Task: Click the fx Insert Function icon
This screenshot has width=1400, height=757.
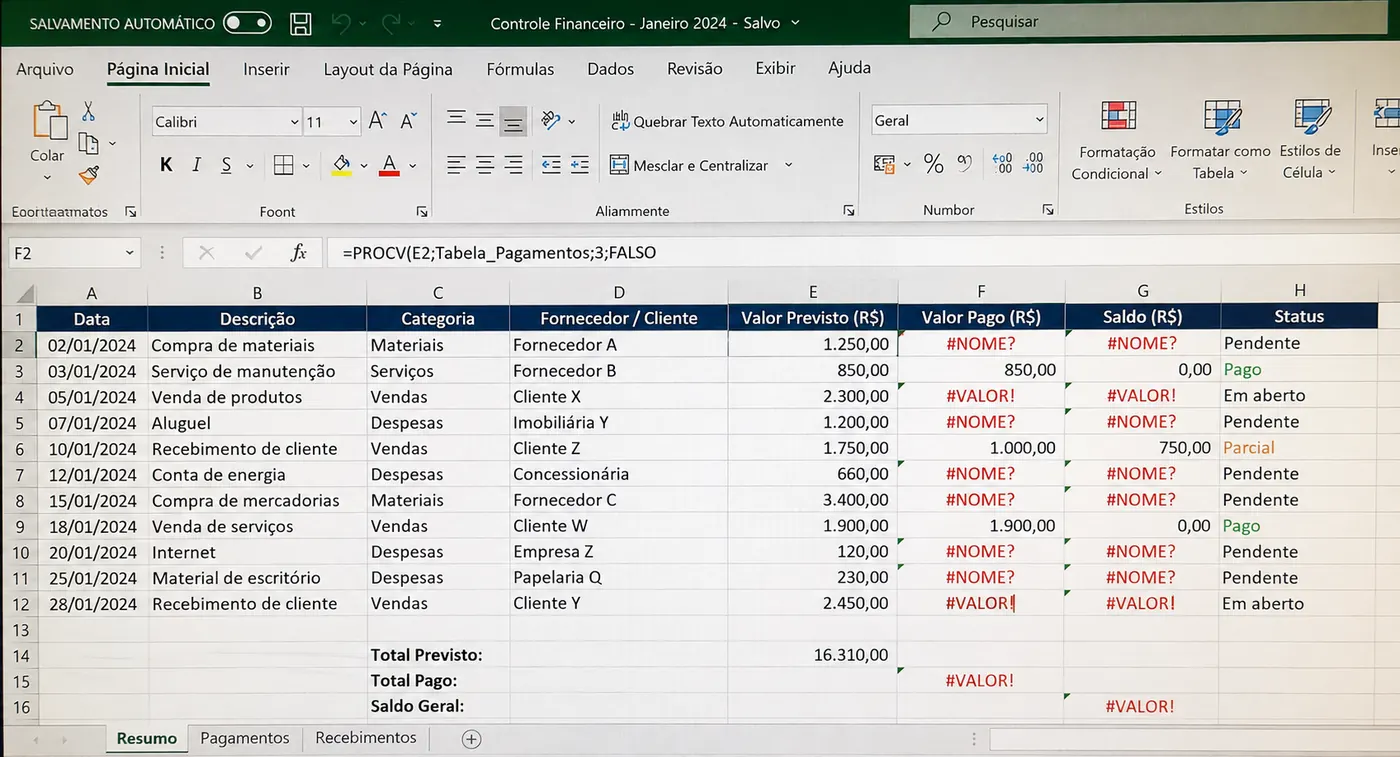Action: pyautogui.click(x=298, y=253)
